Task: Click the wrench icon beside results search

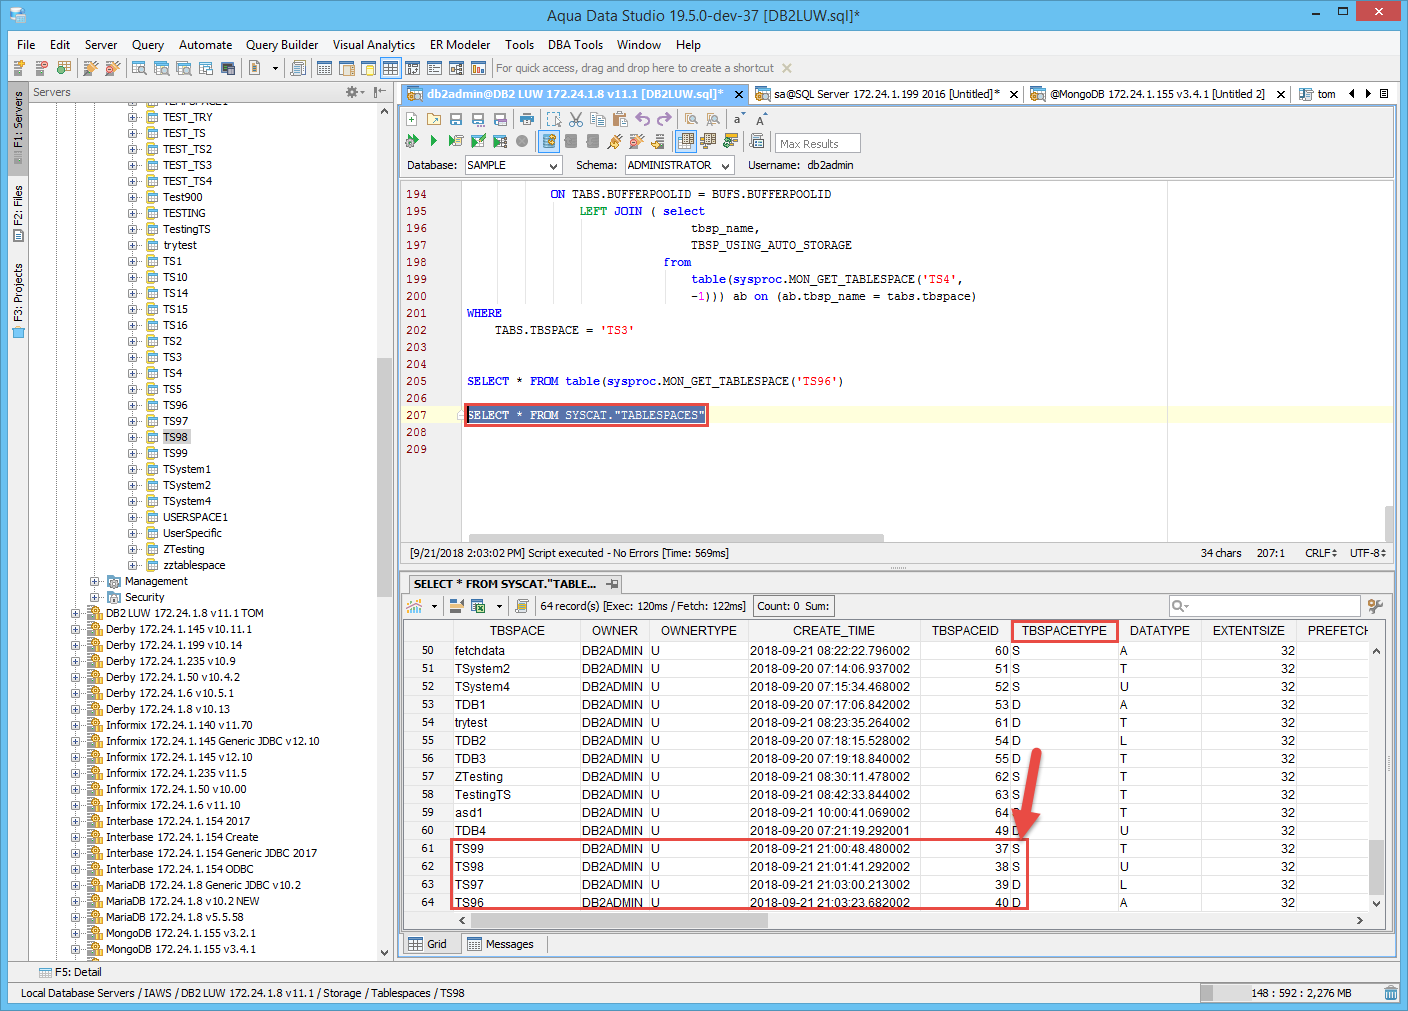Action: 1375,606
